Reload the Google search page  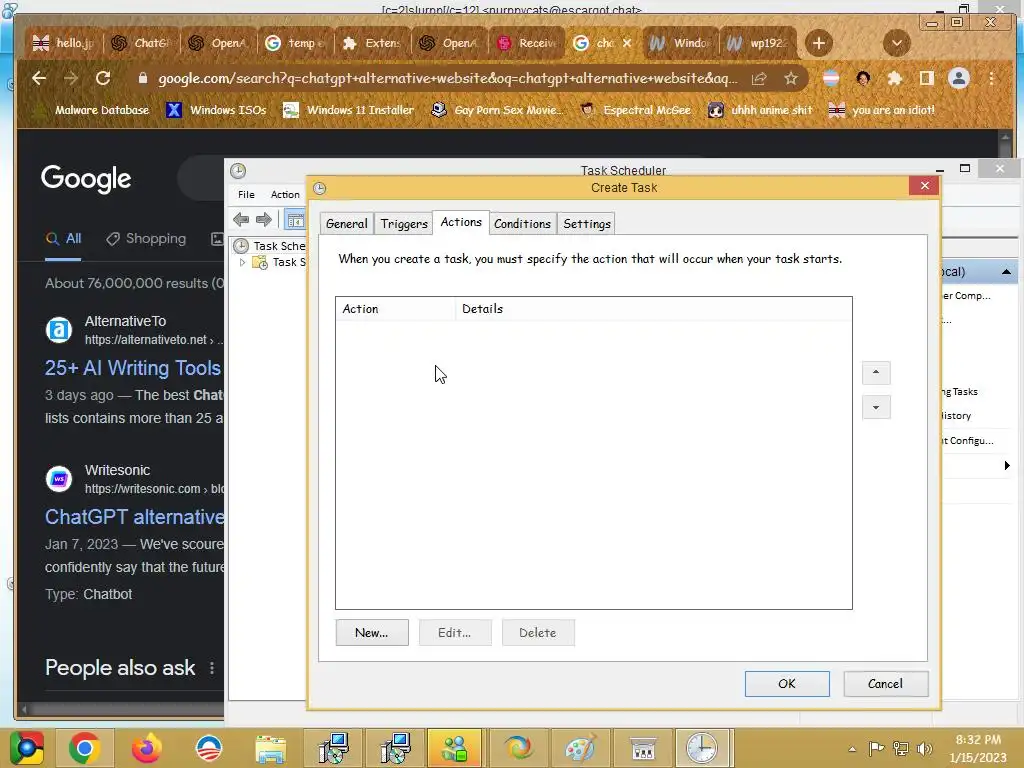[103, 79]
